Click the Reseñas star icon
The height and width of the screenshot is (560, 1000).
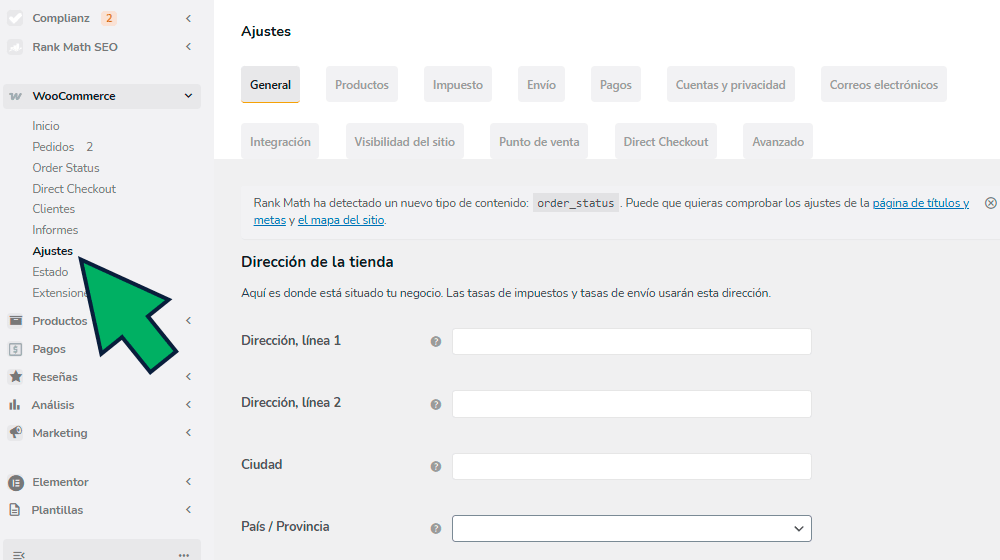click(x=15, y=376)
